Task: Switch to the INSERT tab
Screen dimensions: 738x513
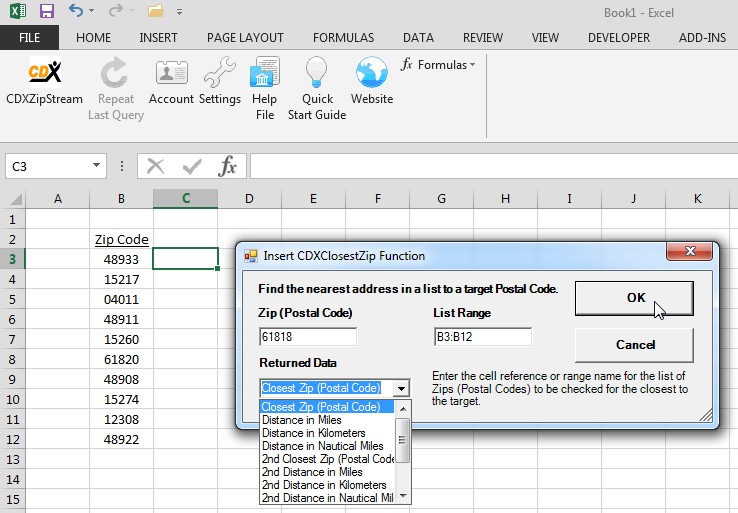Action: [158, 38]
